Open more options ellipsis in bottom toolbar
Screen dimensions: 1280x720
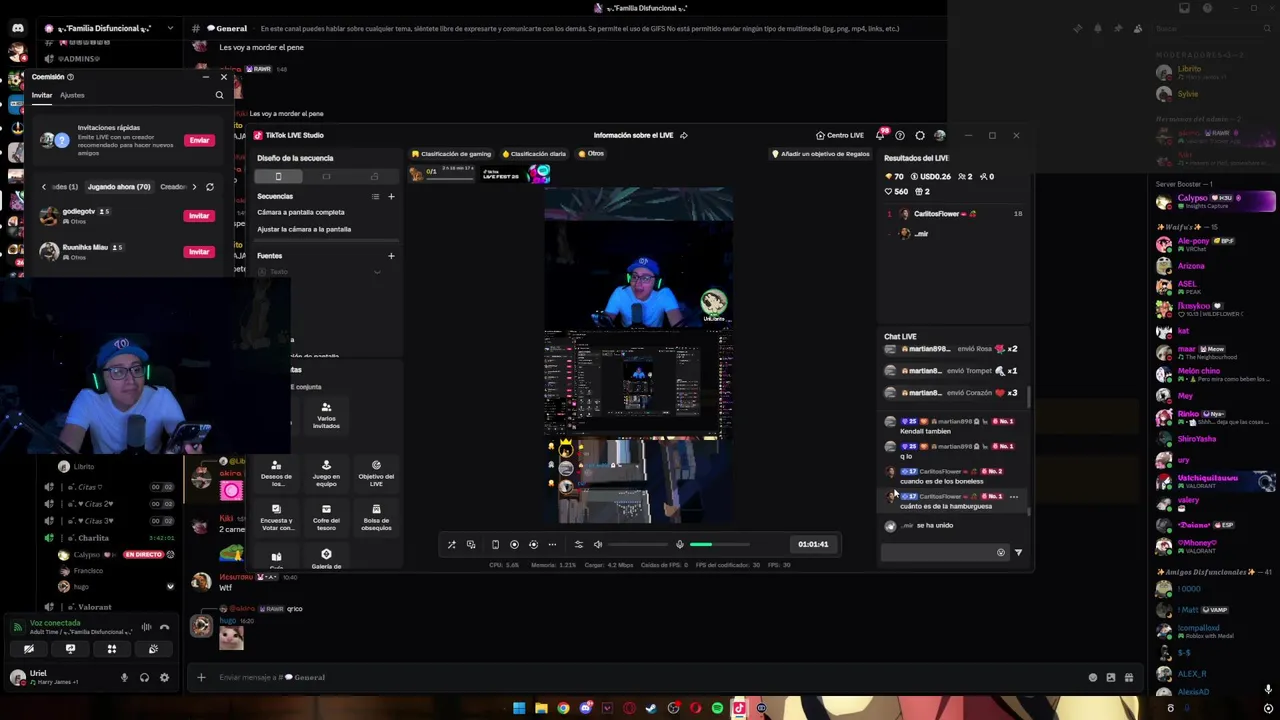(x=552, y=544)
